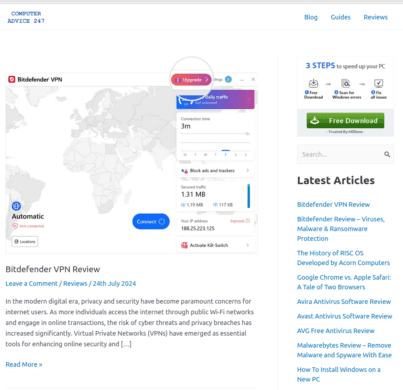Click the Automatic location globe icon

(x=16, y=206)
